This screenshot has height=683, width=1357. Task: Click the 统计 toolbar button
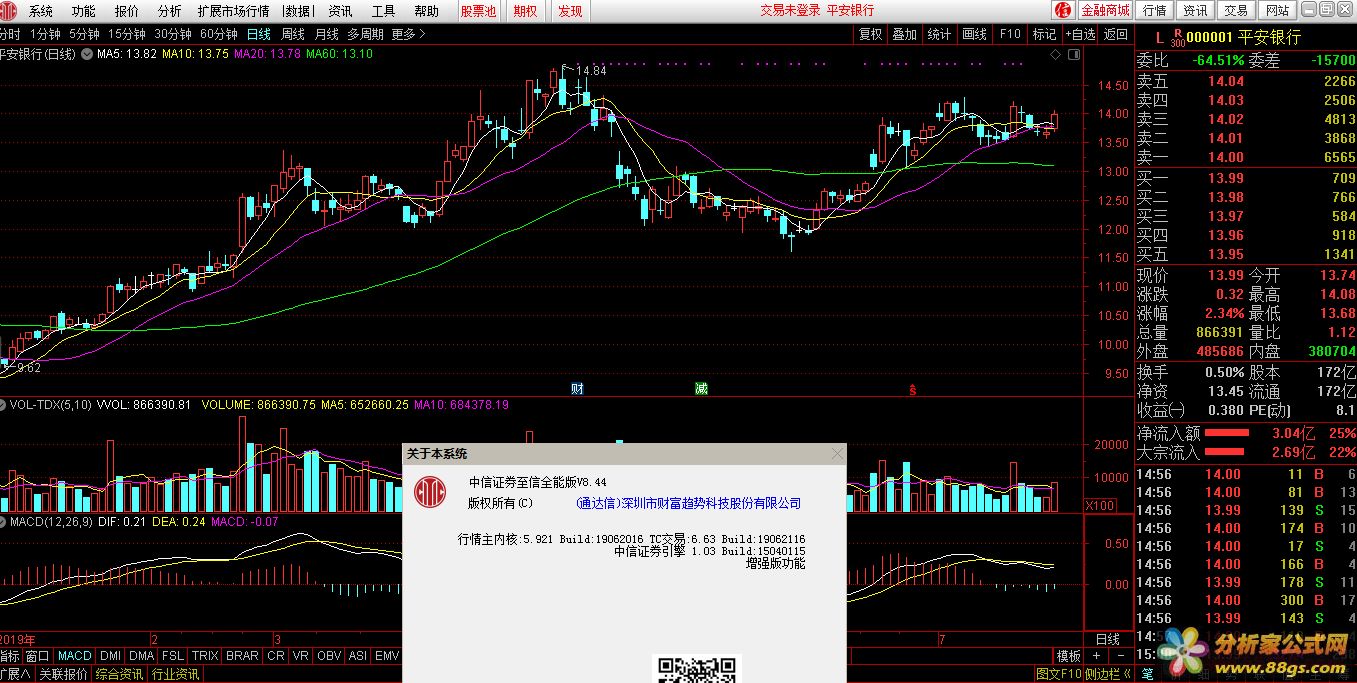(x=940, y=34)
